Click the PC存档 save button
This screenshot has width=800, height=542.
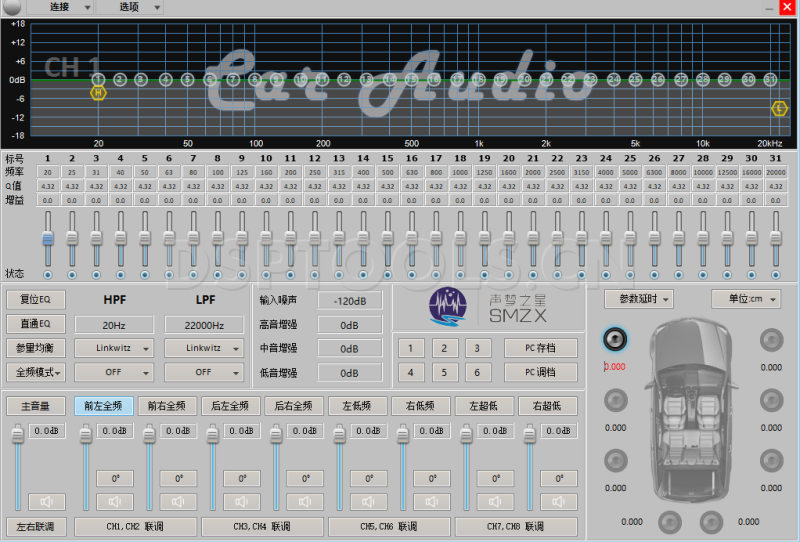540,348
